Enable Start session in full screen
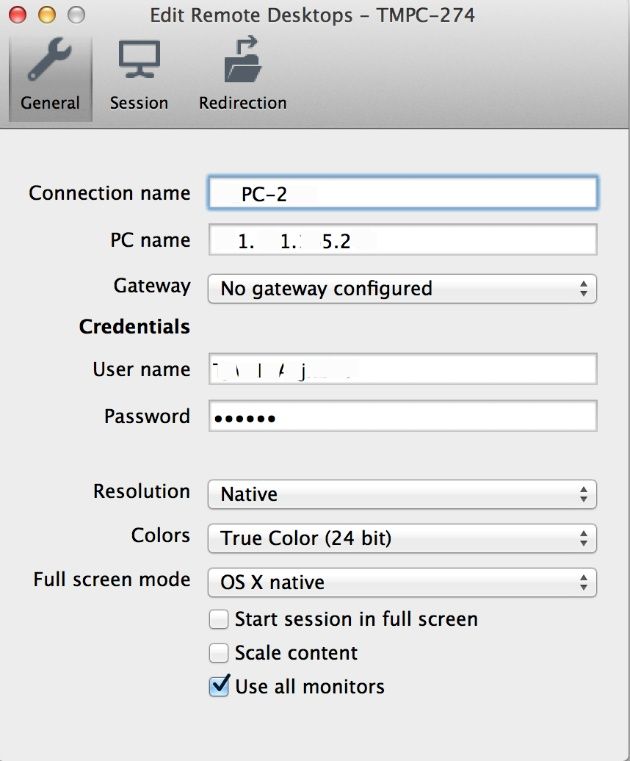 tap(219, 619)
